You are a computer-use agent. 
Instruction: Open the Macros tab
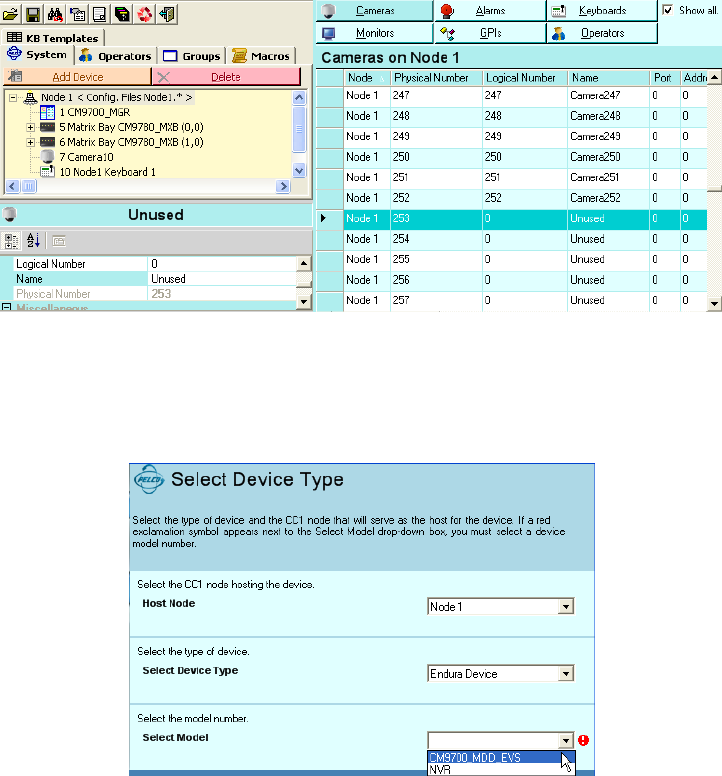tap(260, 56)
